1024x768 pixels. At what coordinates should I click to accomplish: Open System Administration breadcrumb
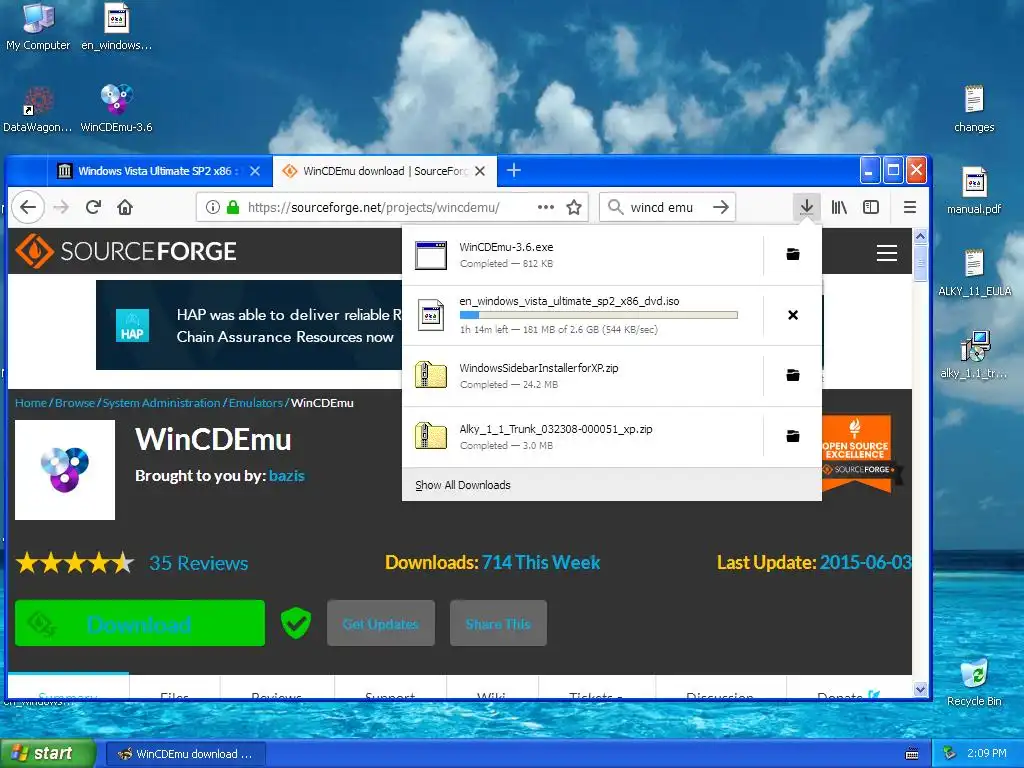click(161, 403)
